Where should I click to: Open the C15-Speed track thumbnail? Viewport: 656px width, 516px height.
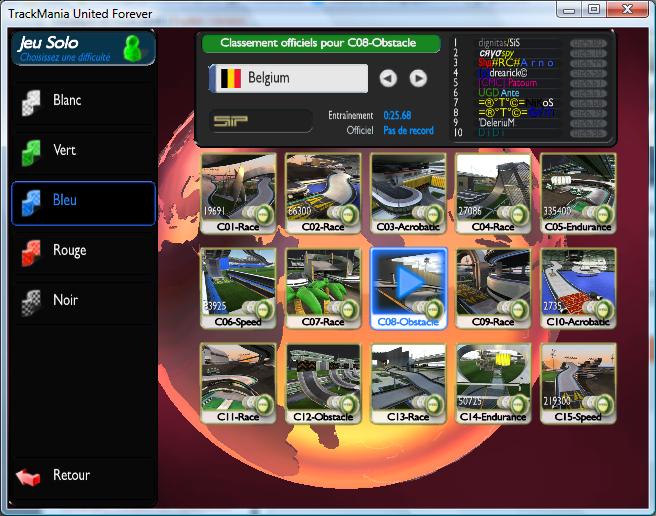point(578,382)
